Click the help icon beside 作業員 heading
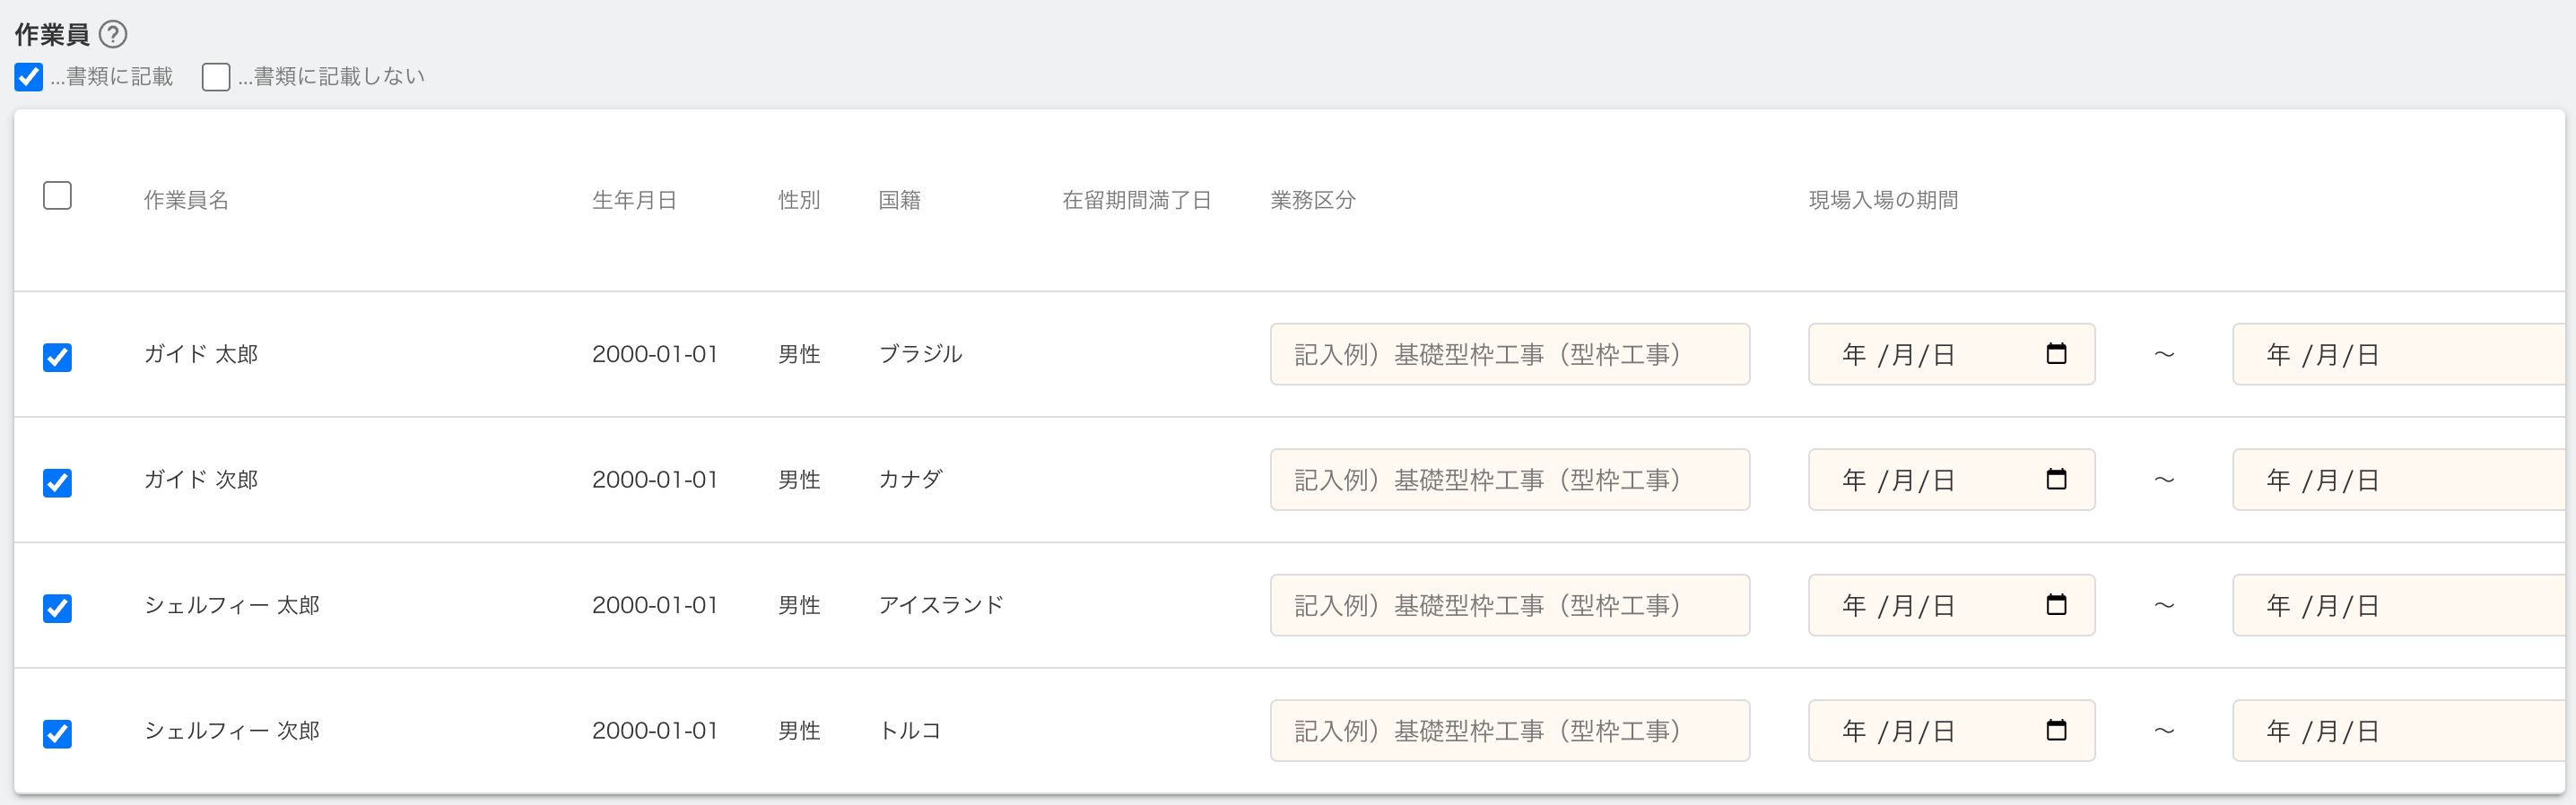Image resolution: width=2576 pixels, height=805 pixels. coord(113,35)
